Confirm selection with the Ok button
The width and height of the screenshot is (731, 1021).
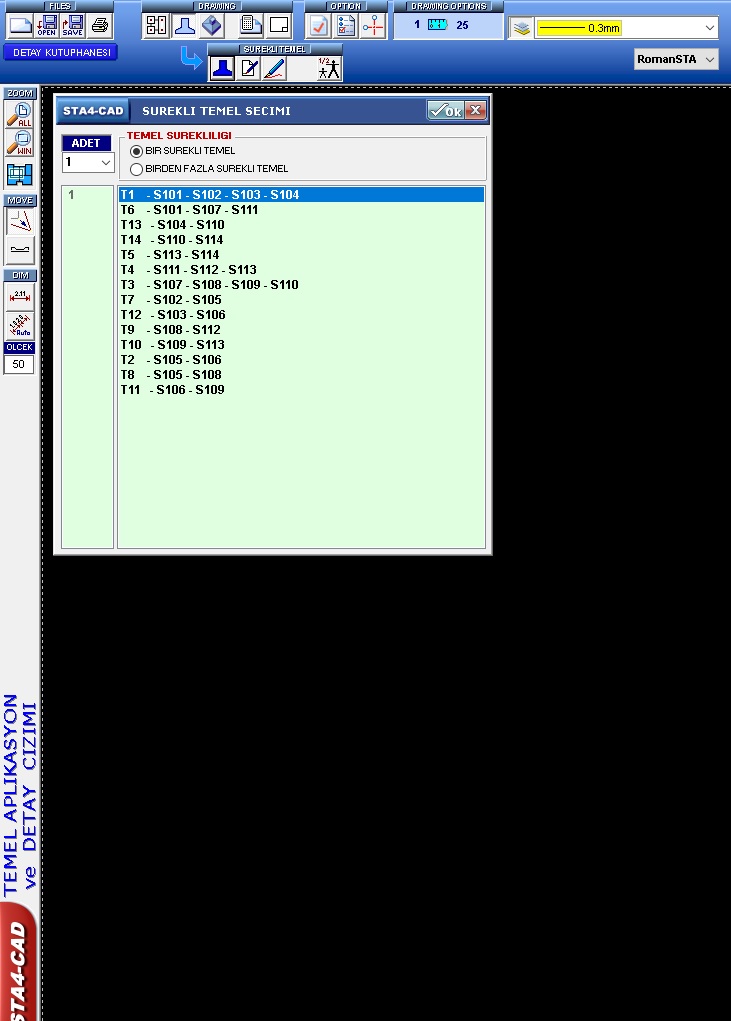click(445, 111)
